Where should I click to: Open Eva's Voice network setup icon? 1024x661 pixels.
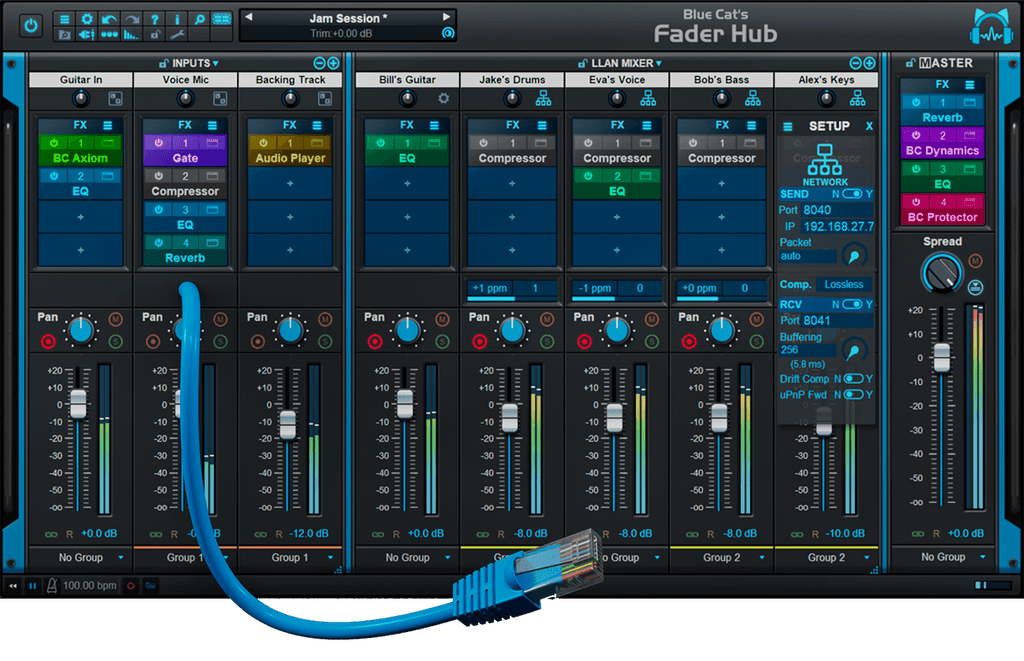(648, 99)
